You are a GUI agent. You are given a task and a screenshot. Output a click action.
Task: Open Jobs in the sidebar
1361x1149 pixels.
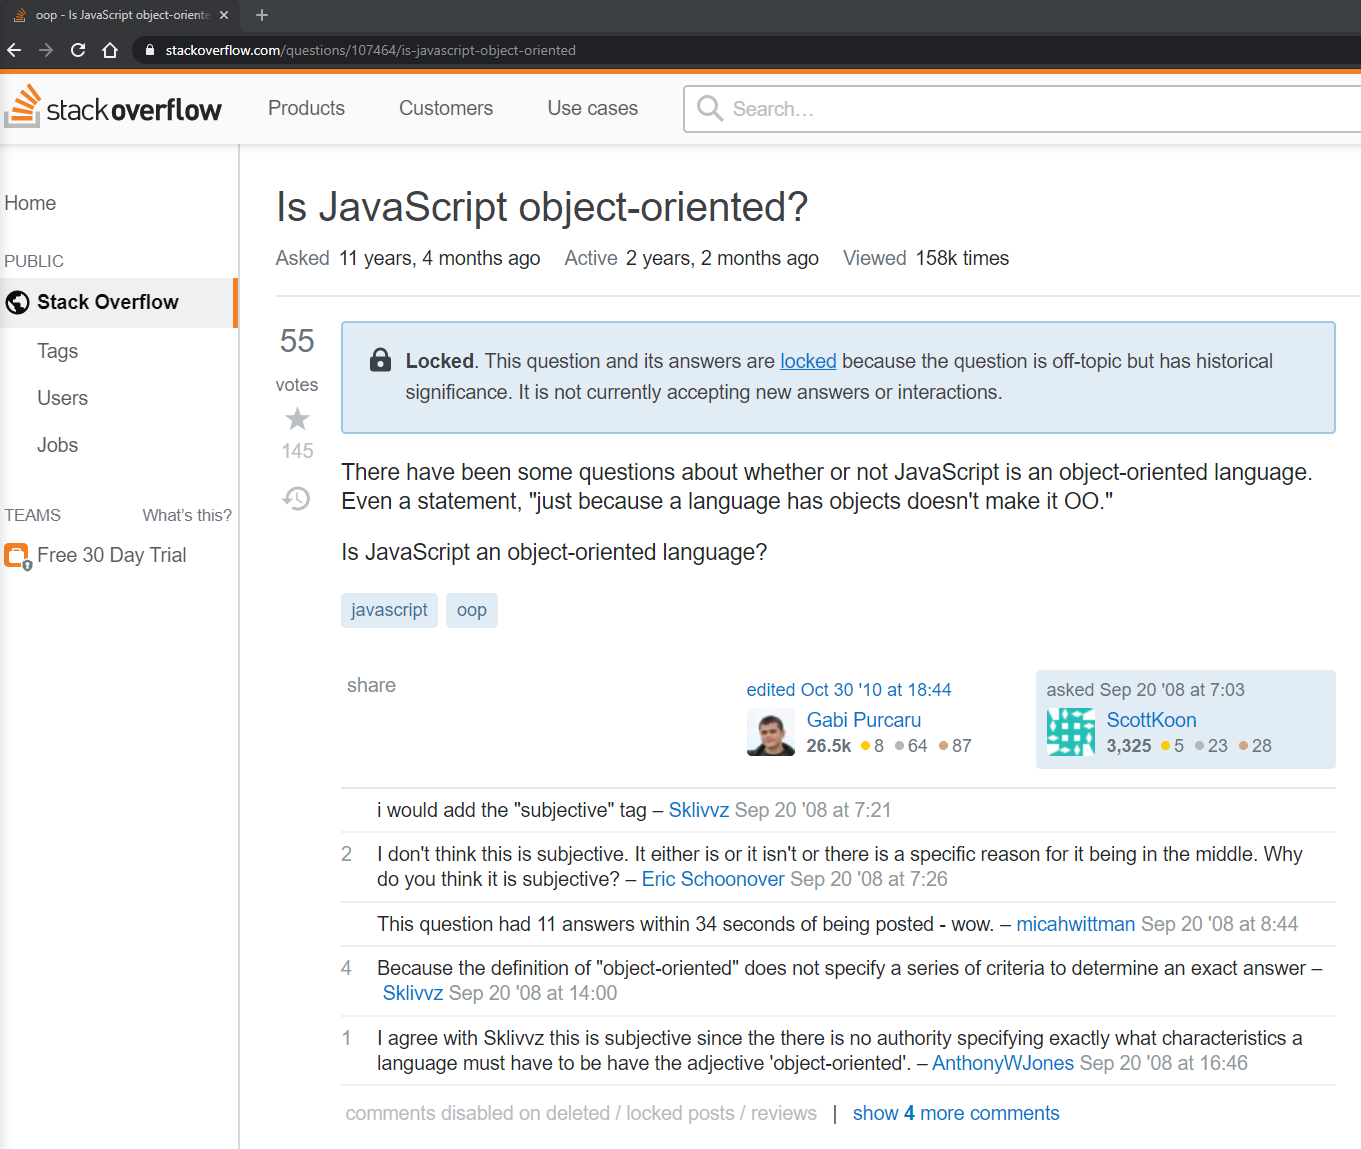tap(58, 445)
